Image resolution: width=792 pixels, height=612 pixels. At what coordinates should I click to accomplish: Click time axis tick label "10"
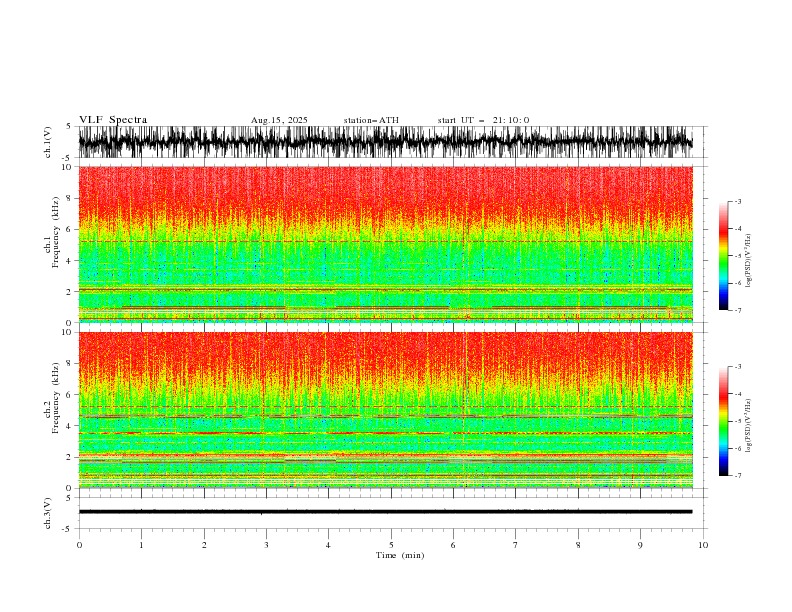703,545
